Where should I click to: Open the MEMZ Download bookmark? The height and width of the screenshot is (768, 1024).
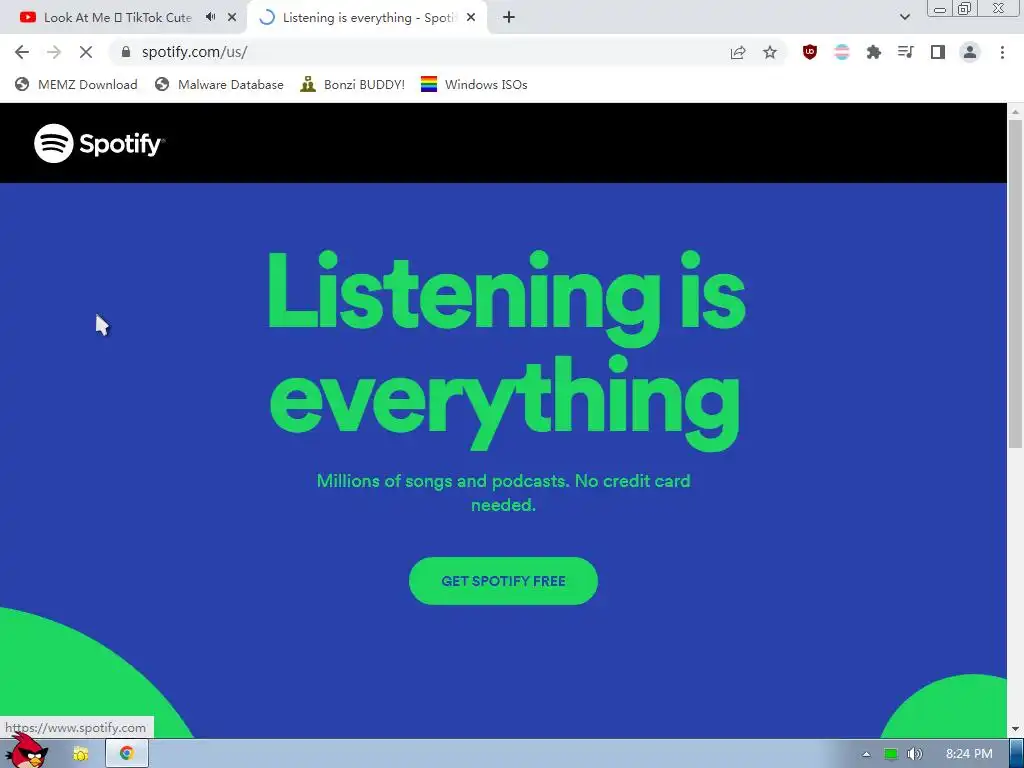76,84
